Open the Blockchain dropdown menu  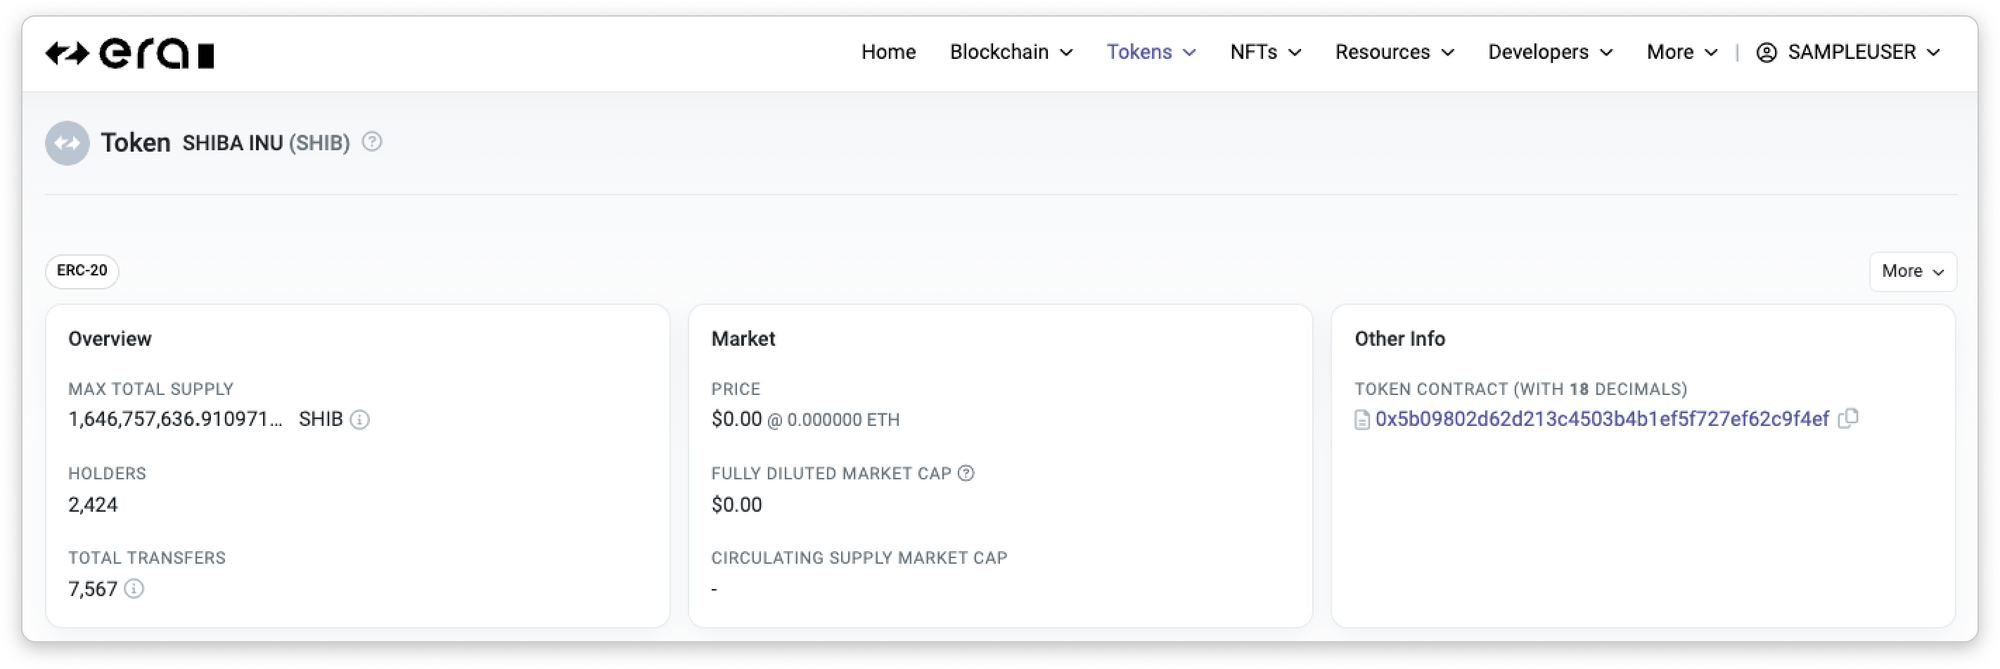1011,52
